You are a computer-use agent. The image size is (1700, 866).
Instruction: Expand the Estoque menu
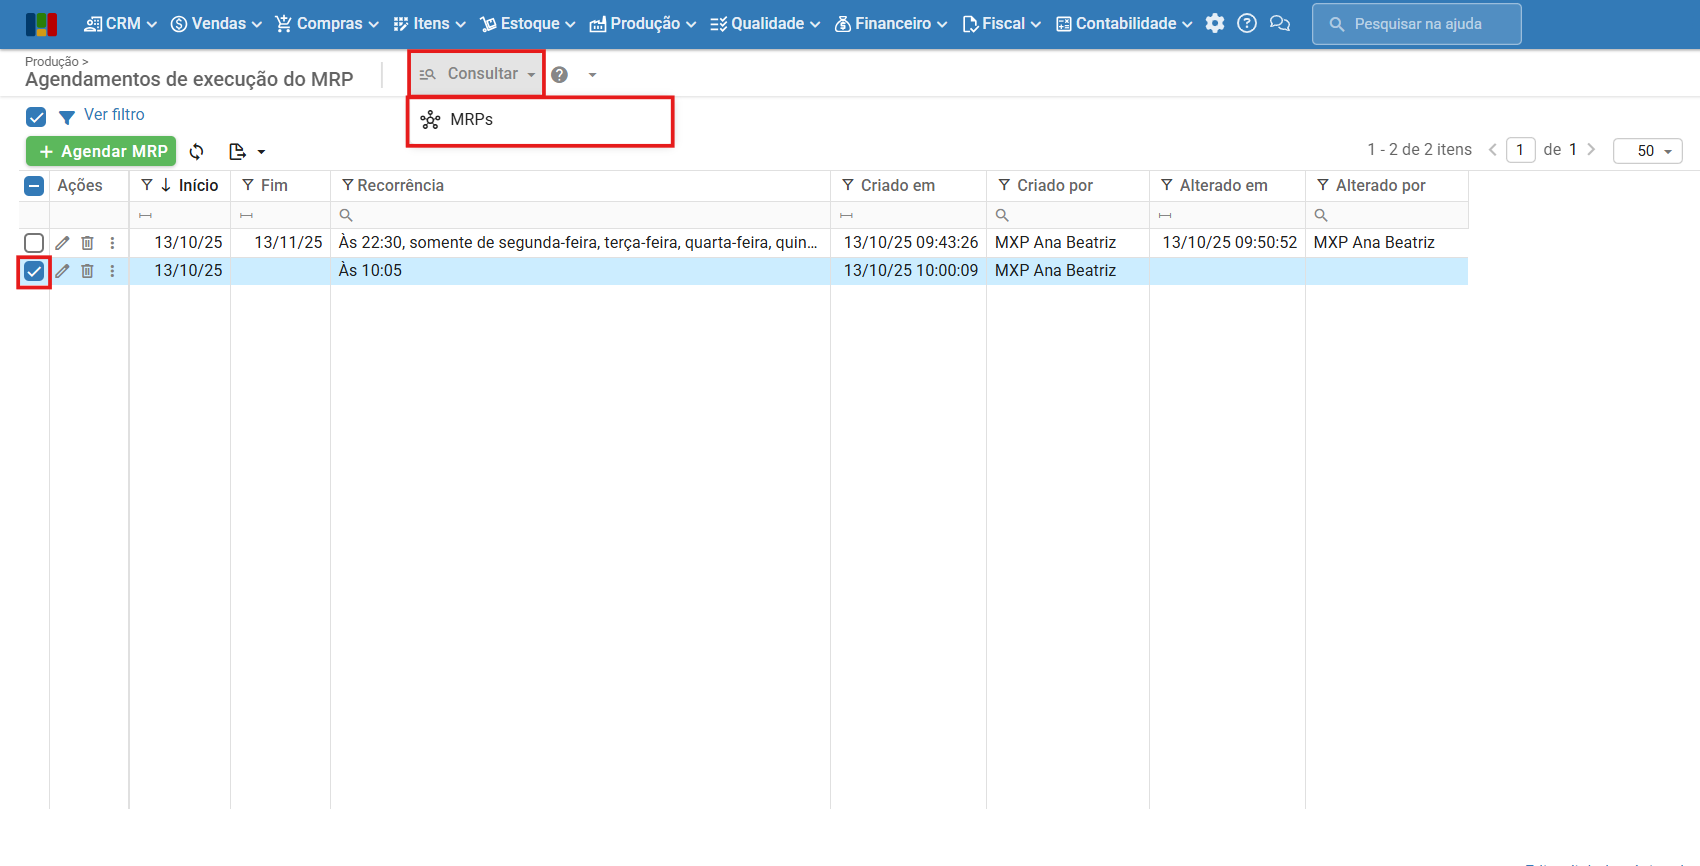[528, 24]
